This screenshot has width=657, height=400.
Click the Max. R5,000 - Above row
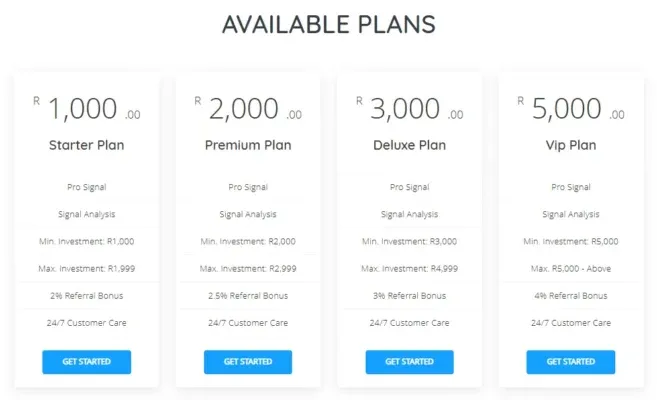[x=571, y=268]
